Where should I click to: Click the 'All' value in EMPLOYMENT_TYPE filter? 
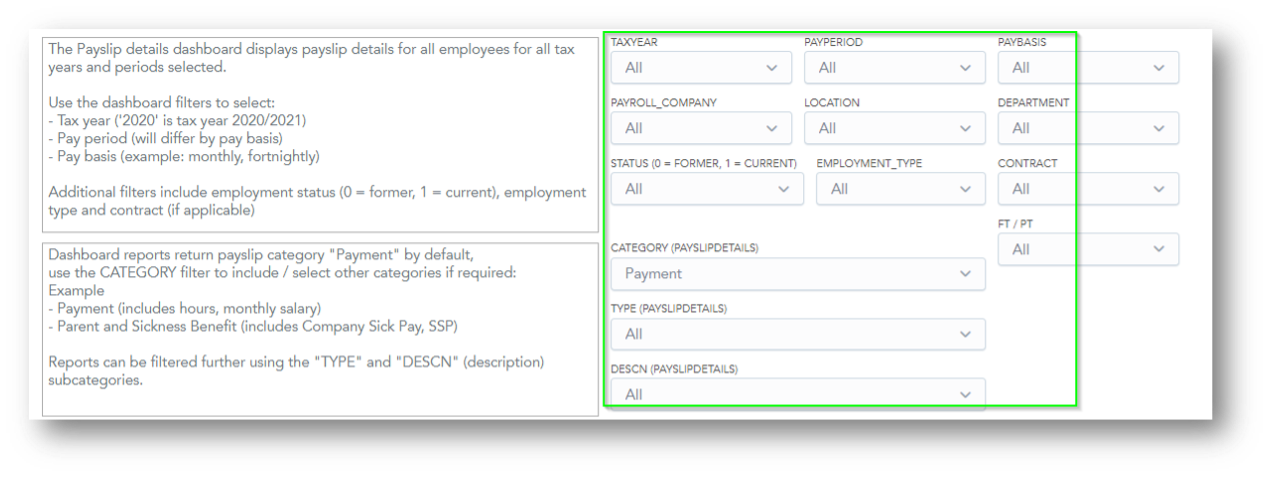[840, 189]
